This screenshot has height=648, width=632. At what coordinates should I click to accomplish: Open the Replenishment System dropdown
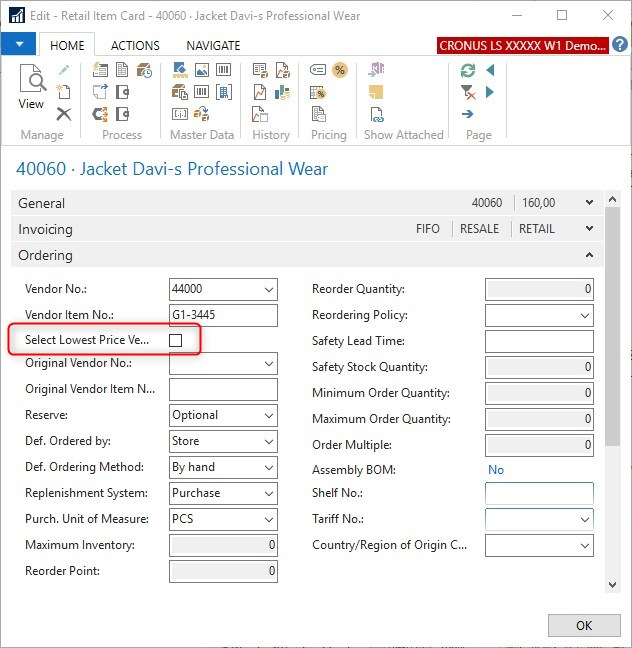click(268, 494)
